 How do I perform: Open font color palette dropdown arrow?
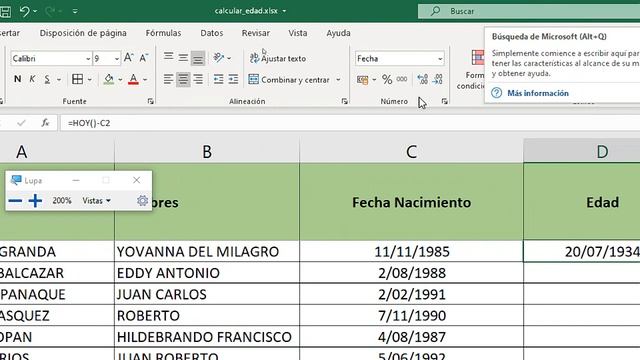(145, 80)
